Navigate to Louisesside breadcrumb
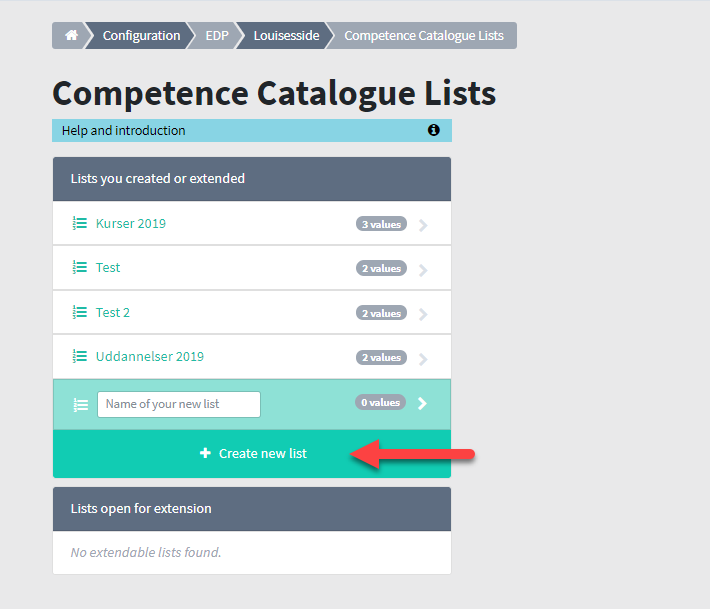Image resolution: width=710 pixels, height=609 pixels. [x=286, y=35]
